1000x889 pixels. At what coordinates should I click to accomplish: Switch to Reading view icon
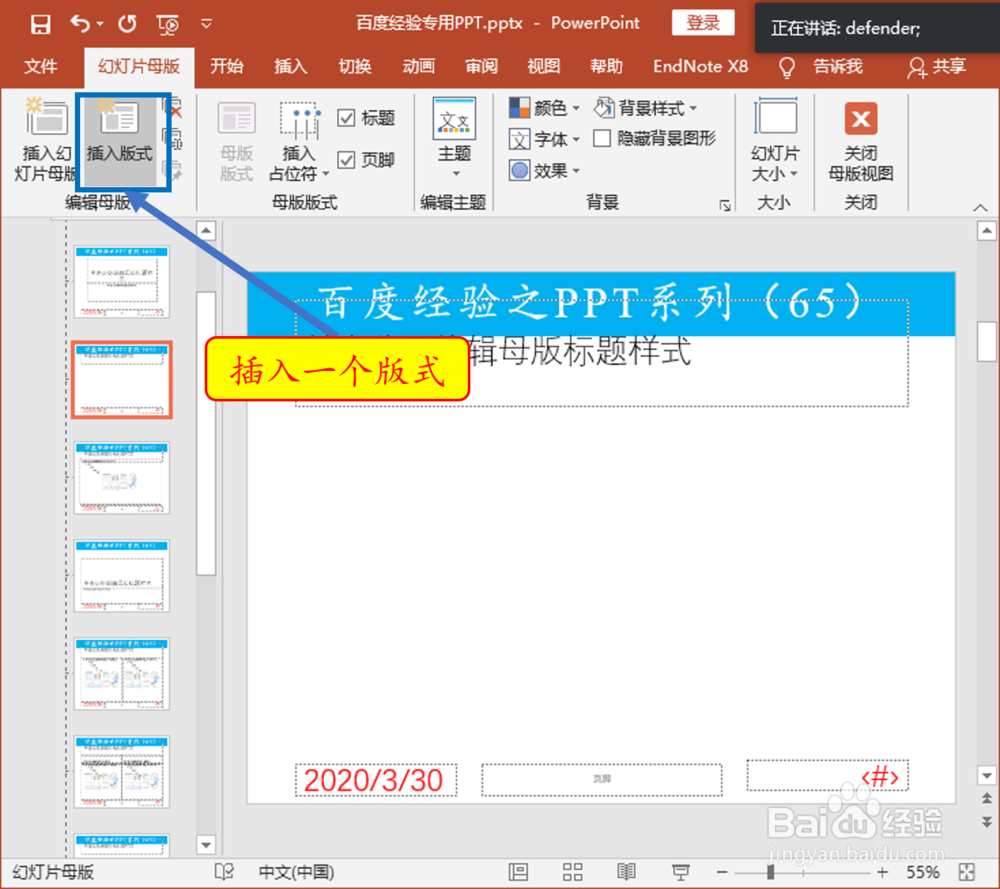point(626,872)
